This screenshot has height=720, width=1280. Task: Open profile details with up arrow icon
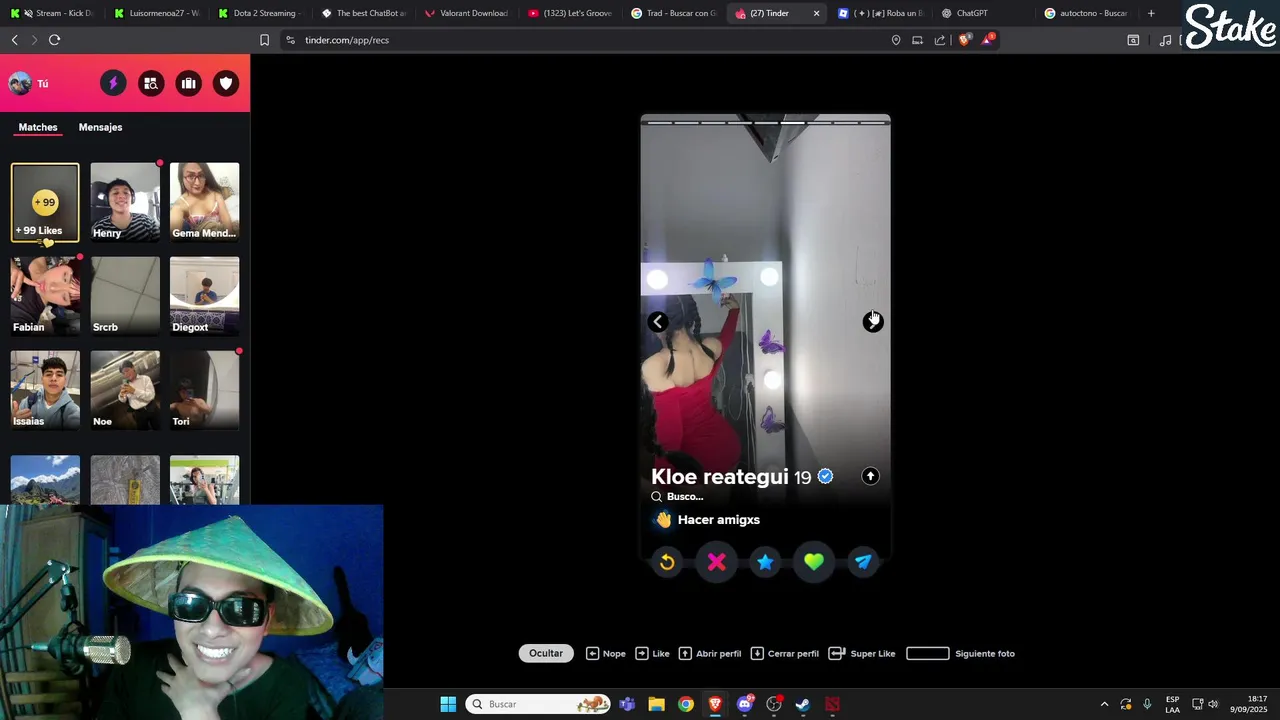pyautogui.click(x=870, y=476)
